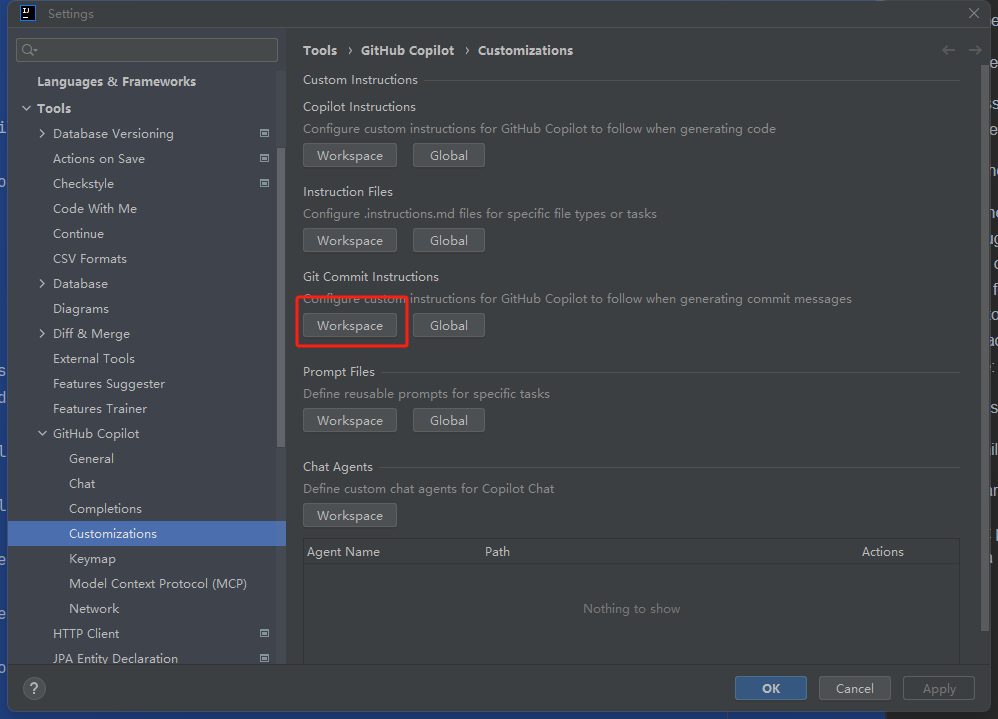Select External Tools settings
Image resolution: width=998 pixels, height=719 pixels.
tap(94, 358)
